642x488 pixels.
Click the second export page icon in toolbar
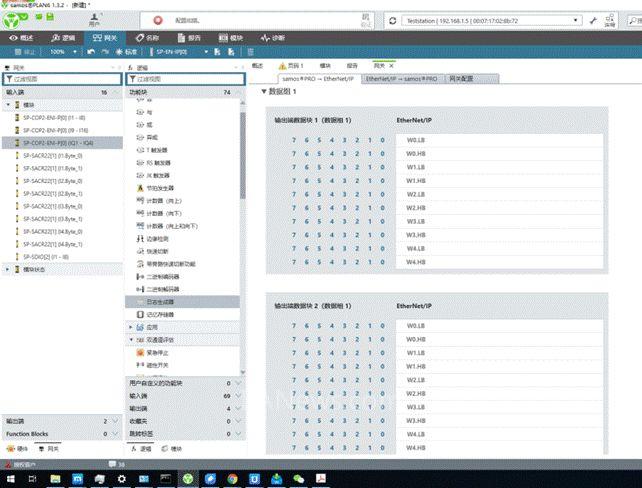tap(231, 52)
